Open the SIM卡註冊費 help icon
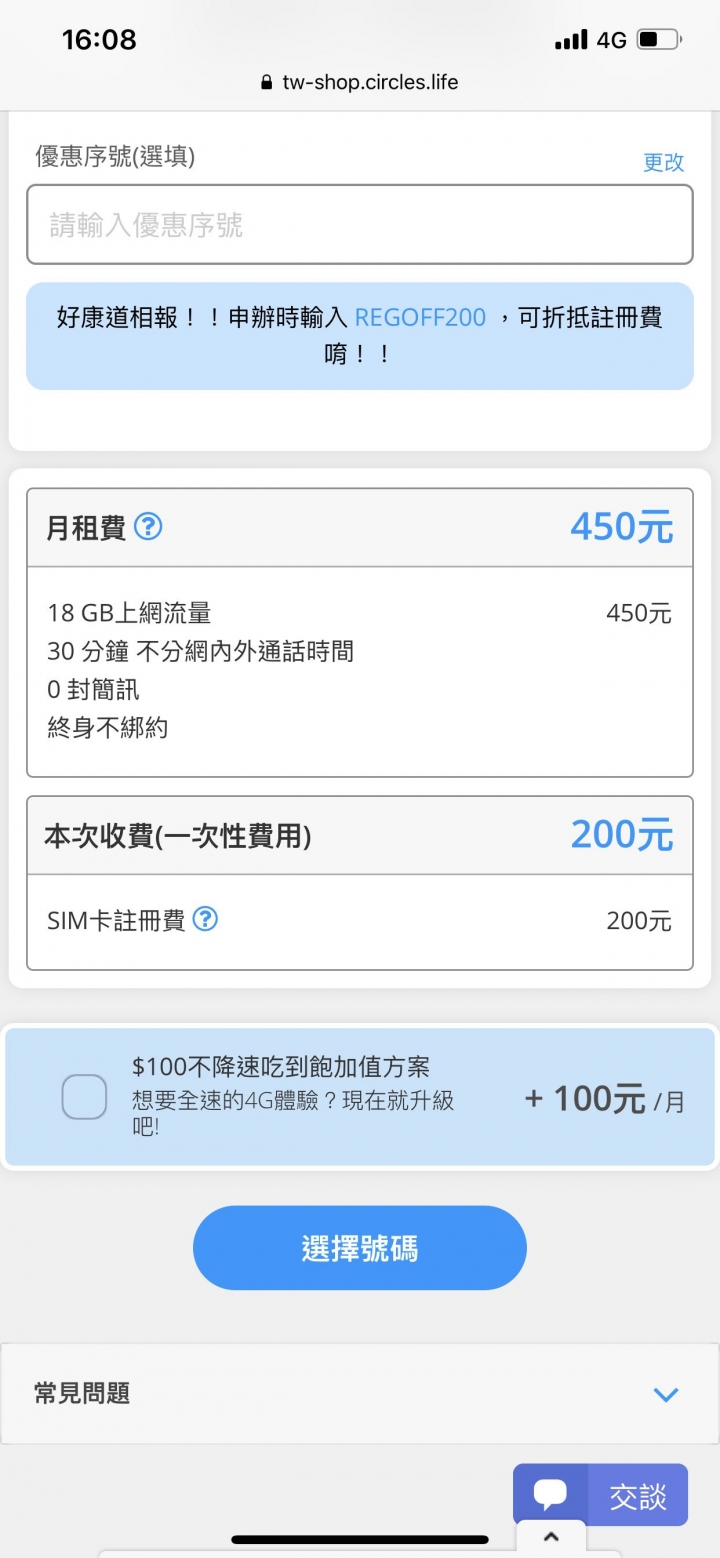Screen dimensions: 720x1558 point(205,919)
